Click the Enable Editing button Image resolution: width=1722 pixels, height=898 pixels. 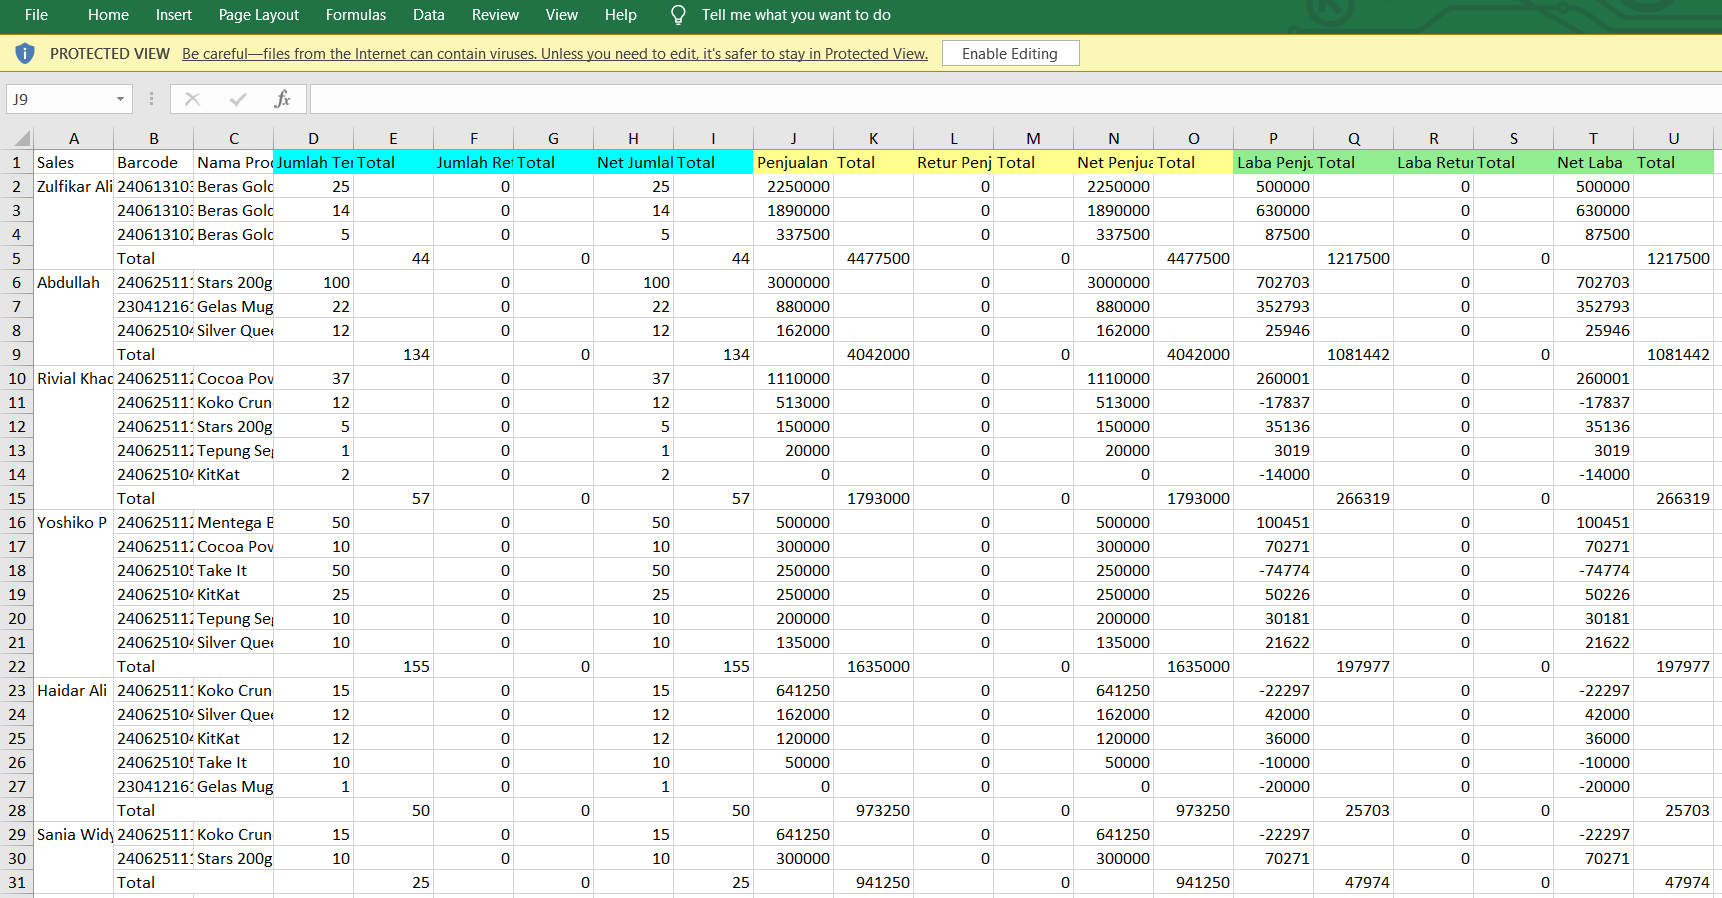coord(1009,54)
